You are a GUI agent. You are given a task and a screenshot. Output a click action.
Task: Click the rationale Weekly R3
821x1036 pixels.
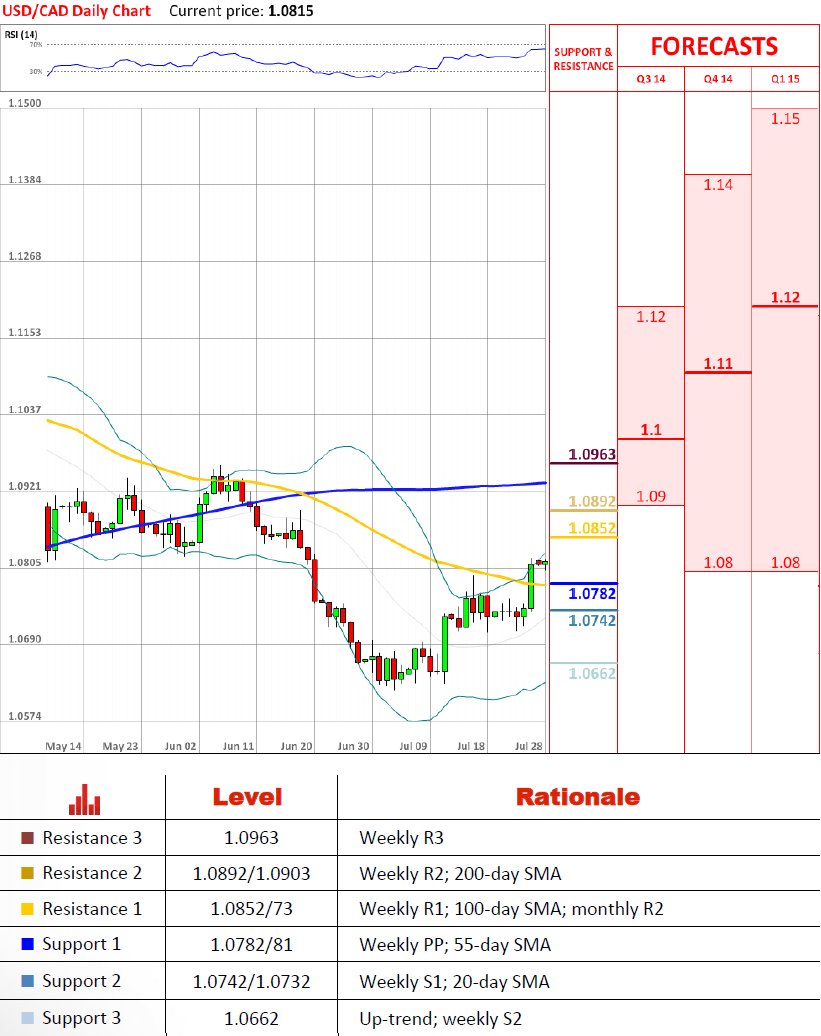402,838
